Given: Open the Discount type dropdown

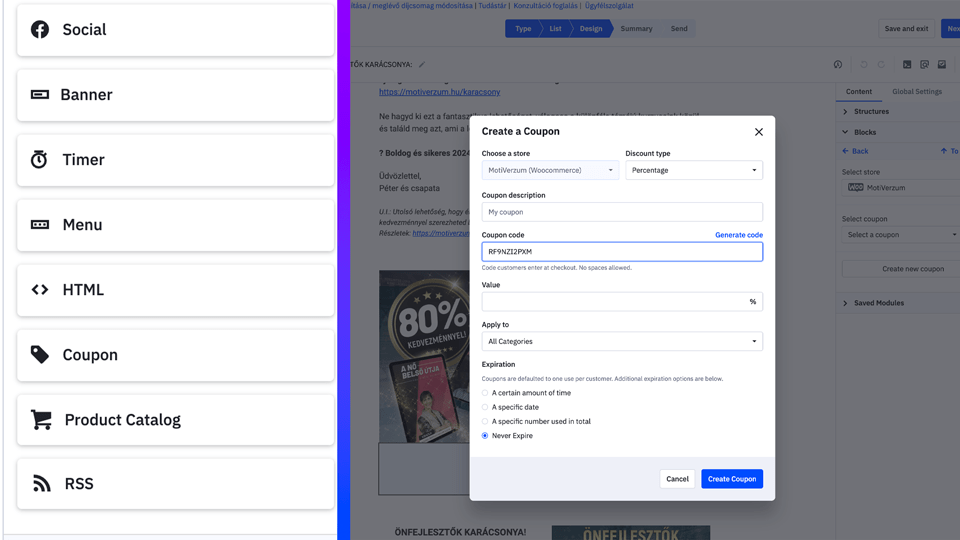Looking at the screenshot, I should [x=693, y=170].
